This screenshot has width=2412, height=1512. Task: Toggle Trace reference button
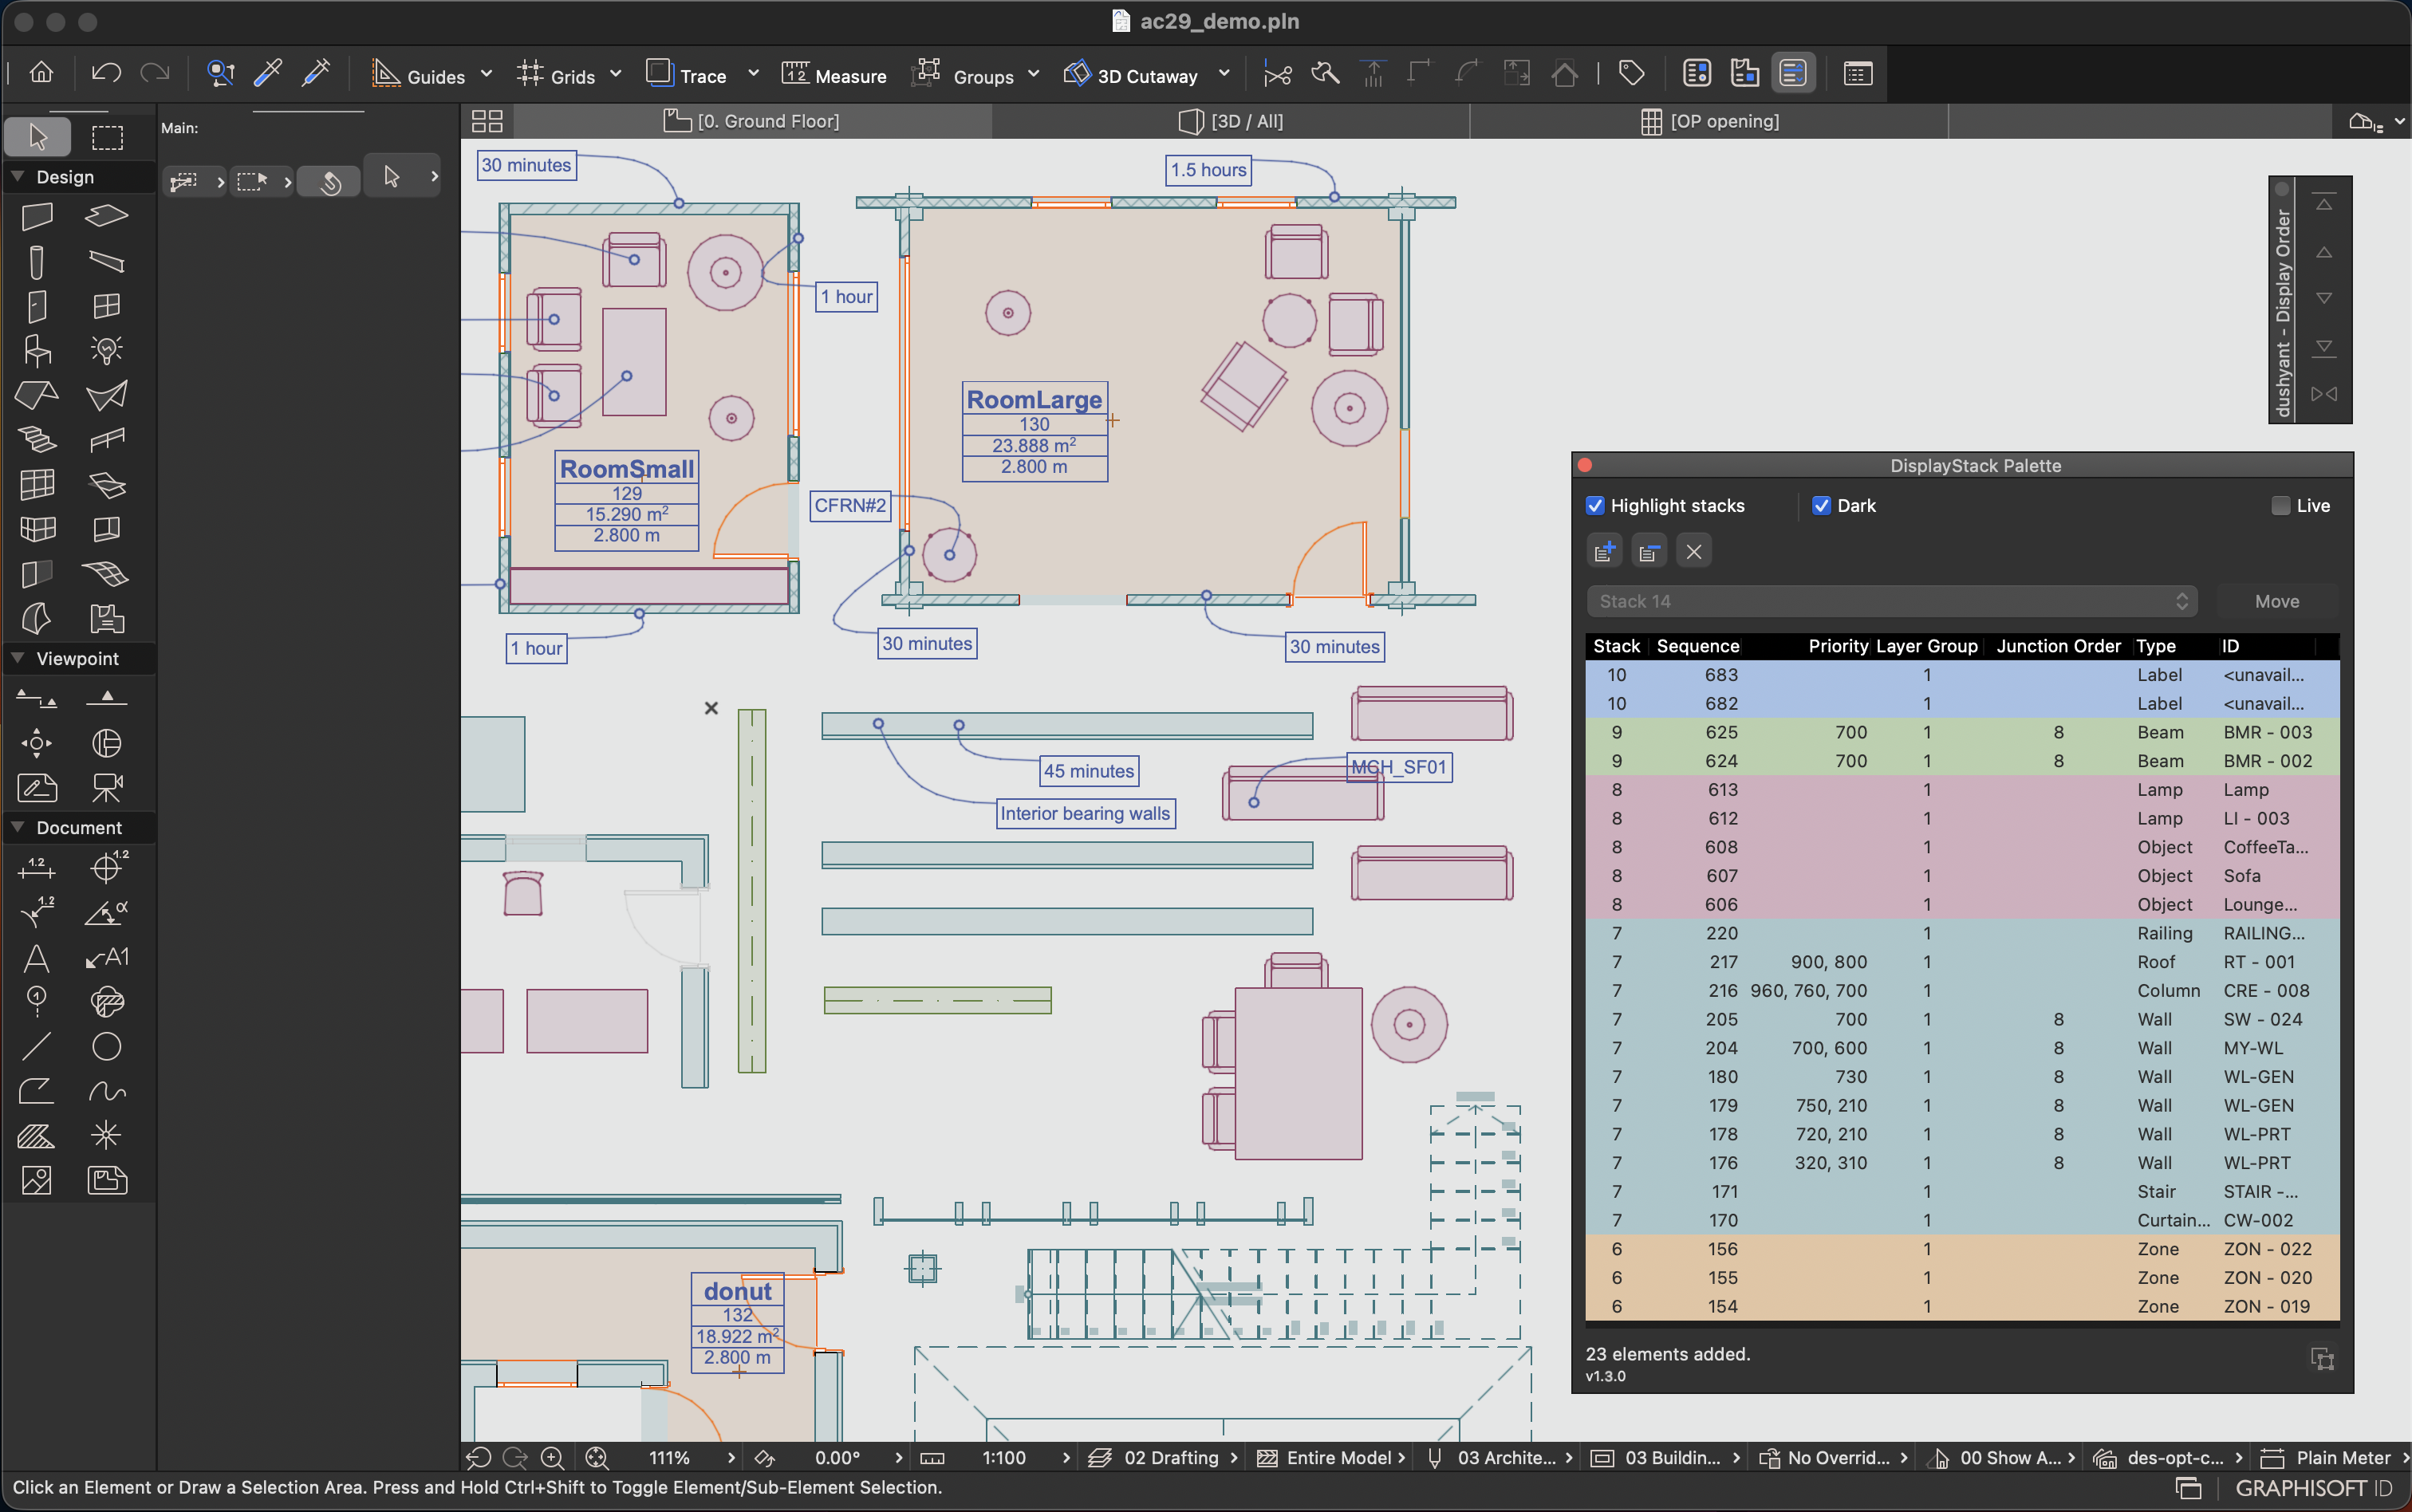click(687, 75)
